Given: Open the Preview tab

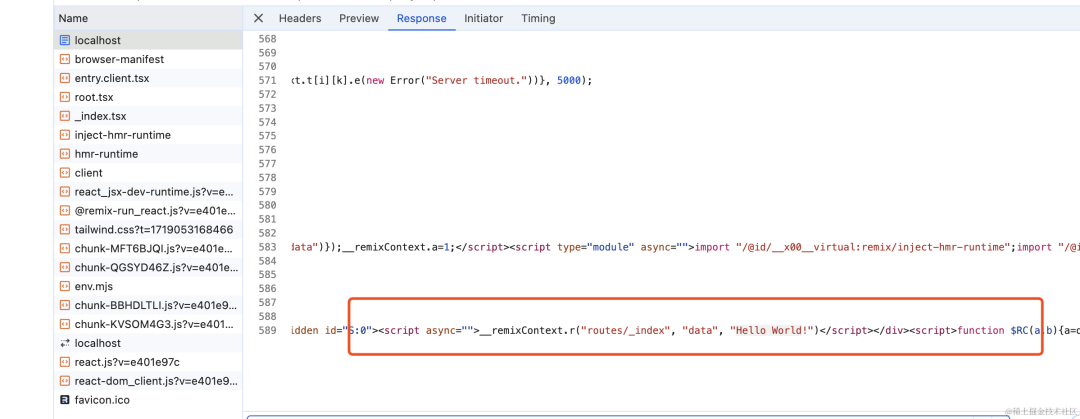Looking at the screenshot, I should pyautogui.click(x=359, y=19).
